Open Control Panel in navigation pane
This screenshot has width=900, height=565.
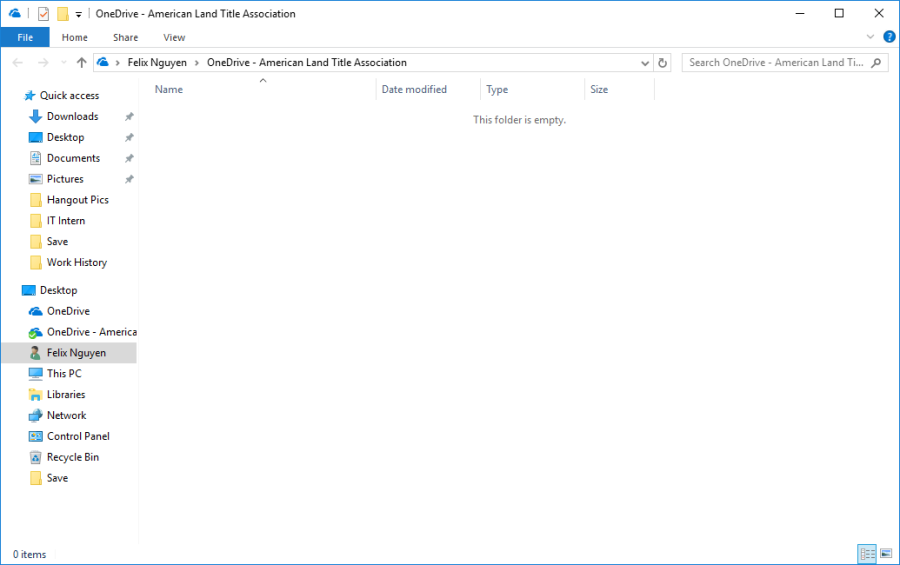point(78,436)
